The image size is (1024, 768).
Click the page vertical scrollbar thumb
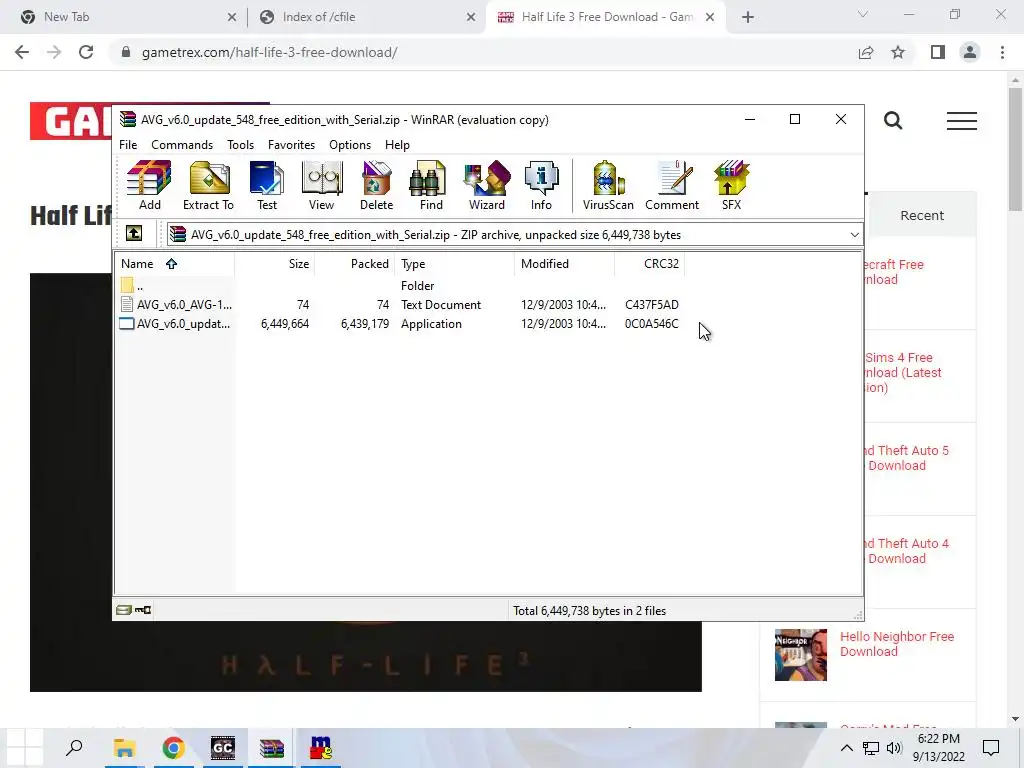coord(1015,149)
